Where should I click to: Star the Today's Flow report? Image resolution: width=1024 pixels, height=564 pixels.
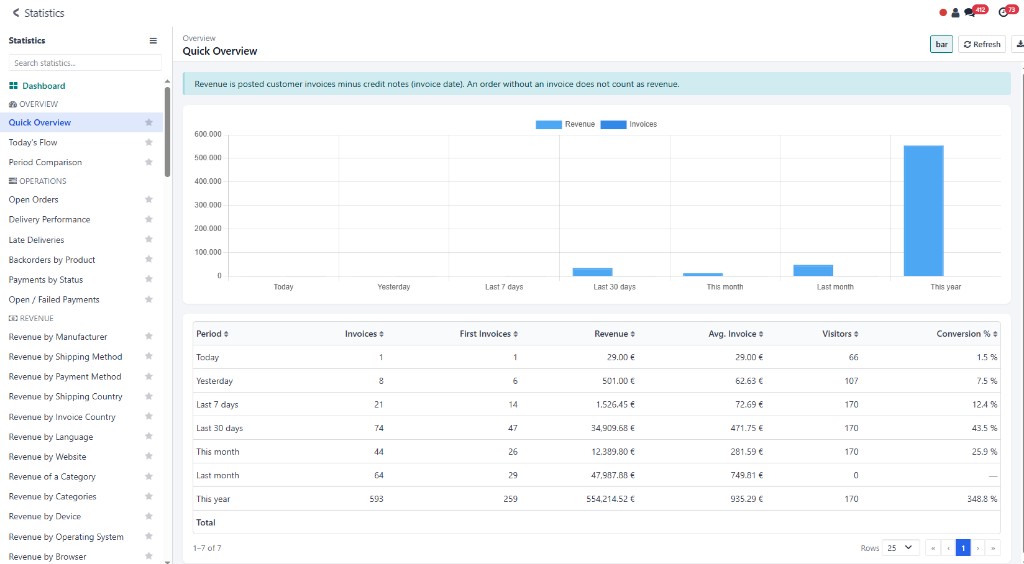coord(149,142)
